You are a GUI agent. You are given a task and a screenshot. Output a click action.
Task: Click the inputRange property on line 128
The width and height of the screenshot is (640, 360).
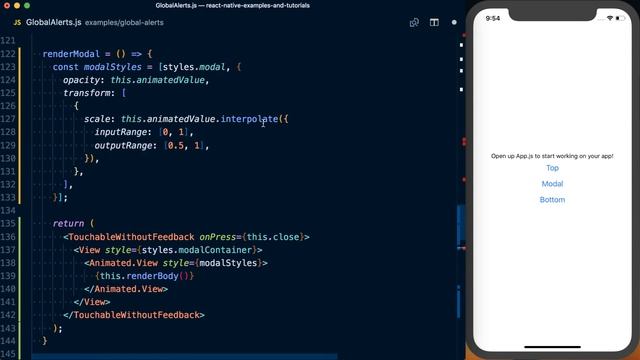tap(120, 132)
